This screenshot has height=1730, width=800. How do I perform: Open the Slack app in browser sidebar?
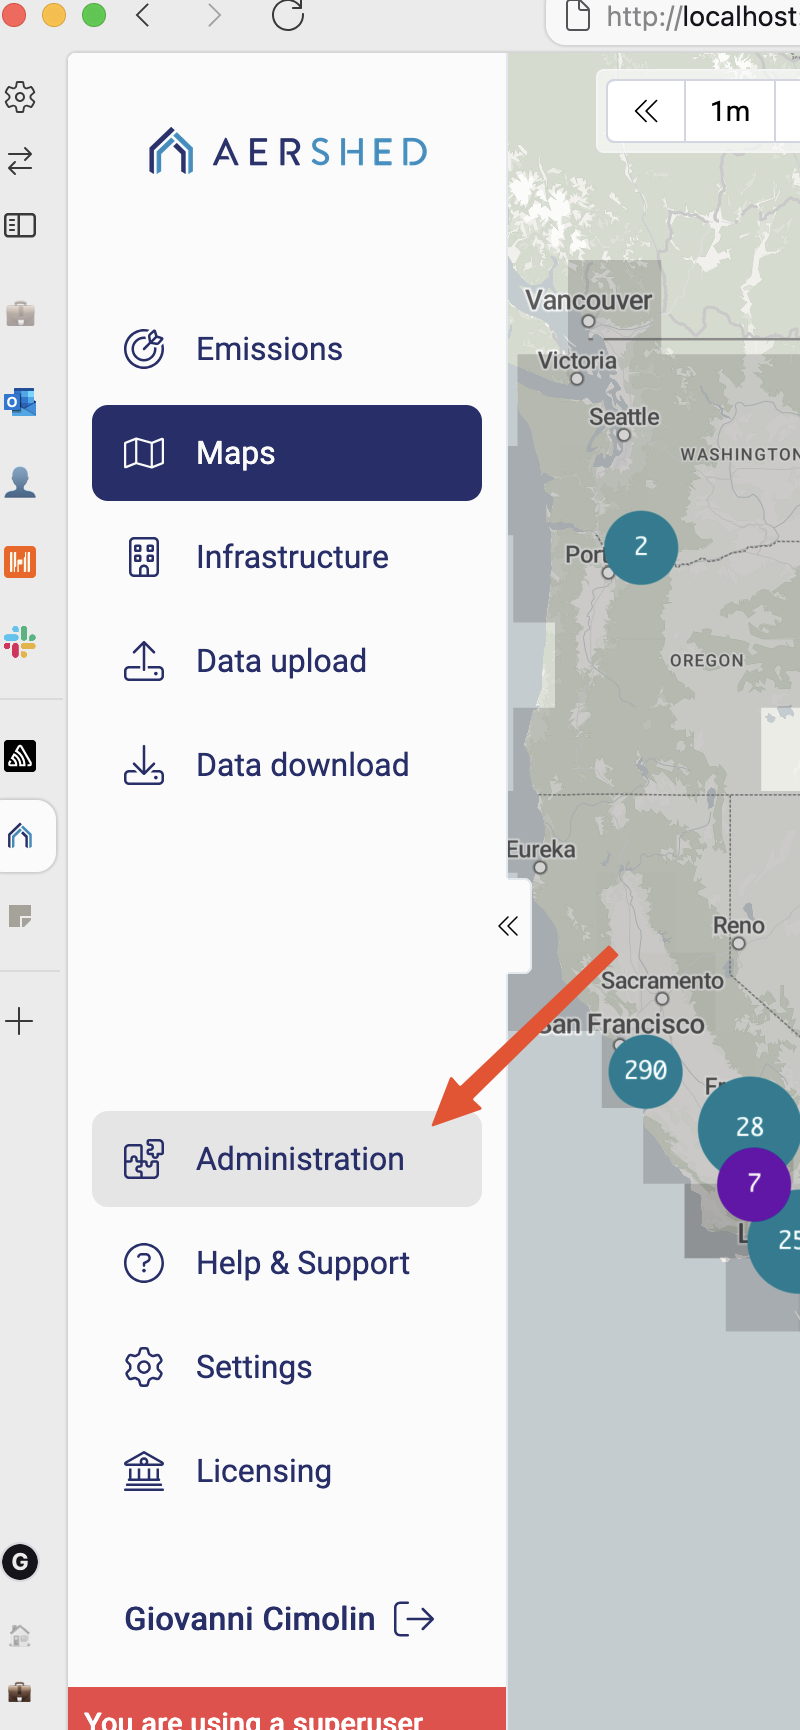tap(20, 641)
